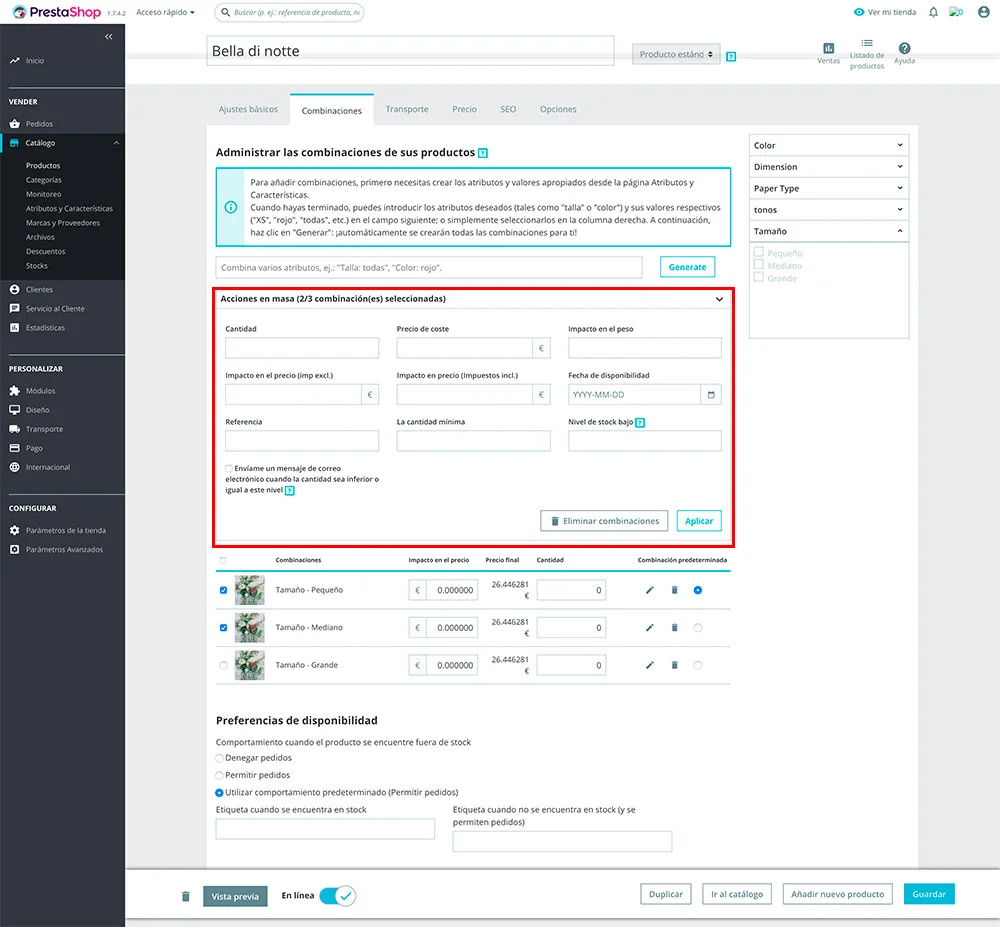Open Producto estándar type dropdown
The width and height of the screenshot is (1000, 927).
pos(676,54)
